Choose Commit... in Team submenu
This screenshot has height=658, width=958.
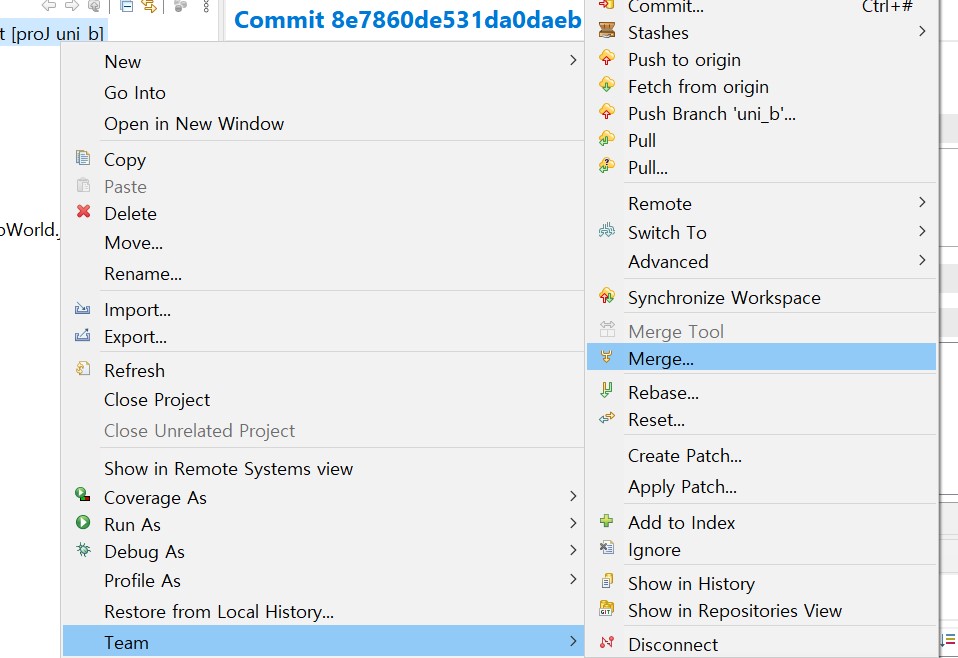761,7
